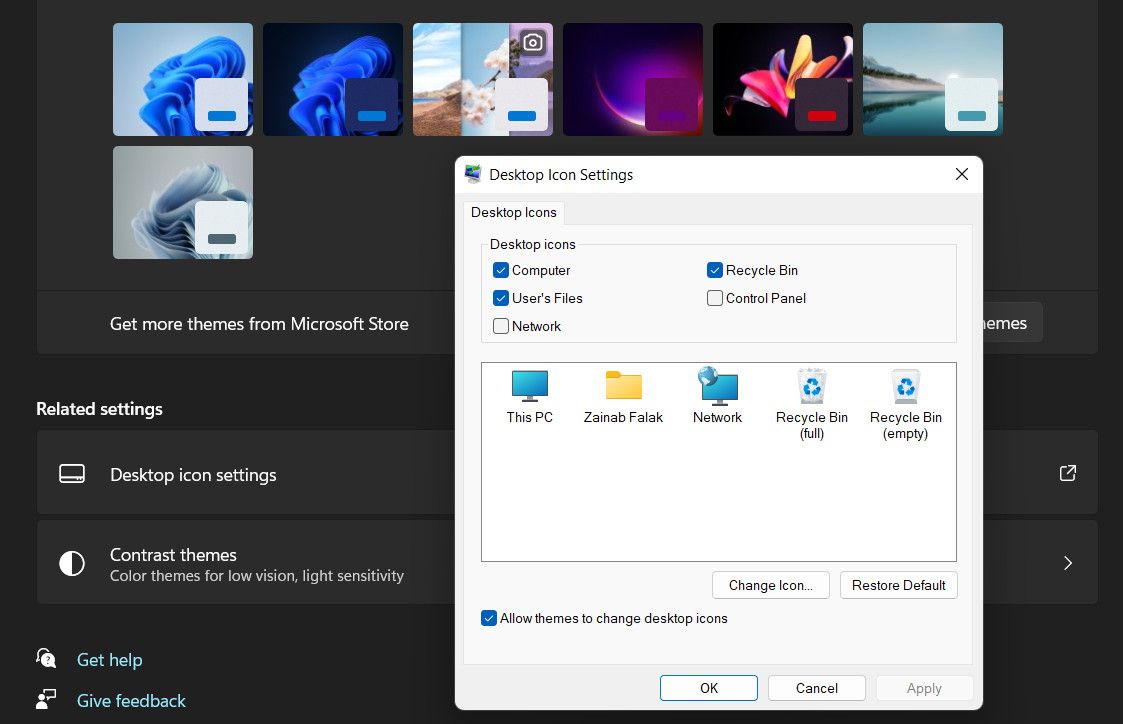Uncheck Allow themes to change desktop icons
1123x724 pixels.
pos(489,618)
